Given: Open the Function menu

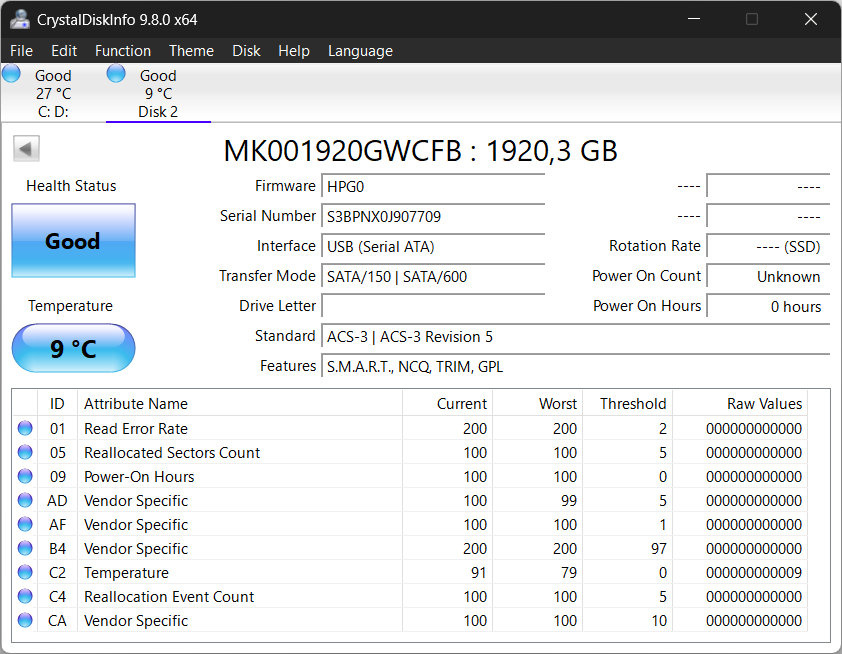Looking at the screenshot, I should tap(123, 51).
